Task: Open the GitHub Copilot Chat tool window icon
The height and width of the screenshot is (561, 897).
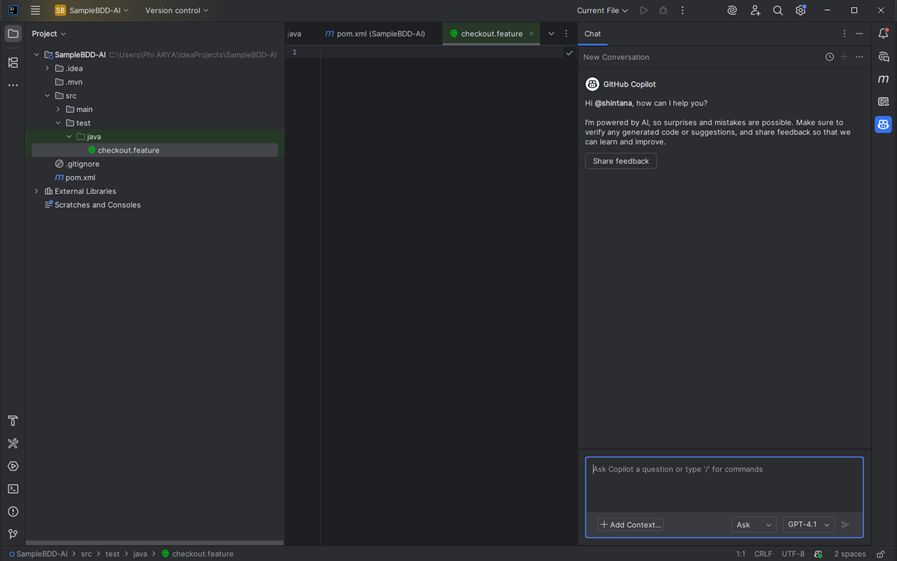Action: coord(883,125)
